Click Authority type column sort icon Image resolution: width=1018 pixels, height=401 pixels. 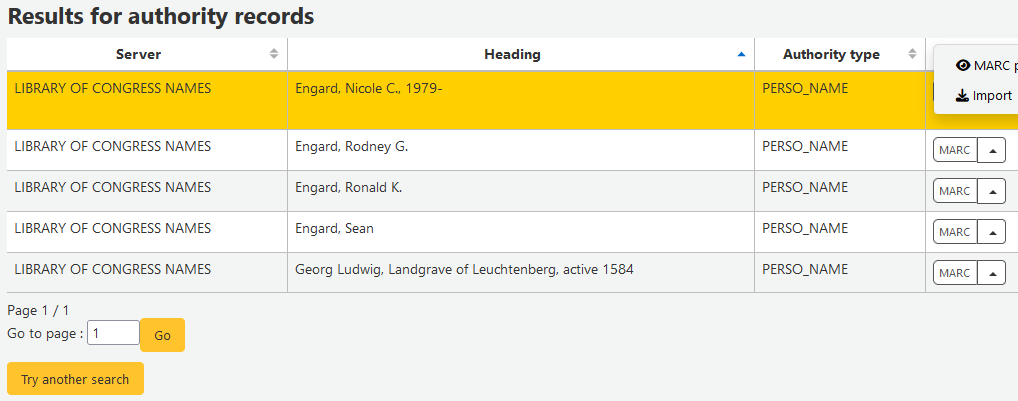912,54
